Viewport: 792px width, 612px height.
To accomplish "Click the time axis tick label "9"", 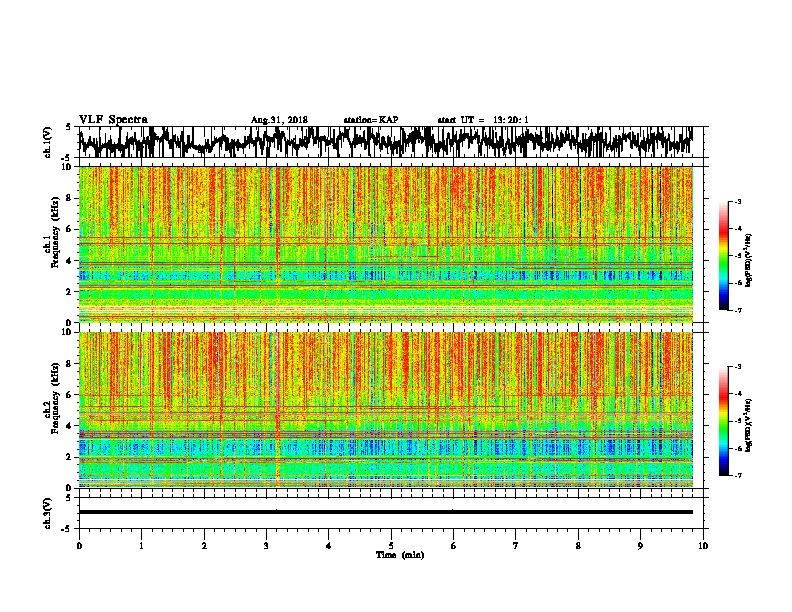I will tap(640, 546).
